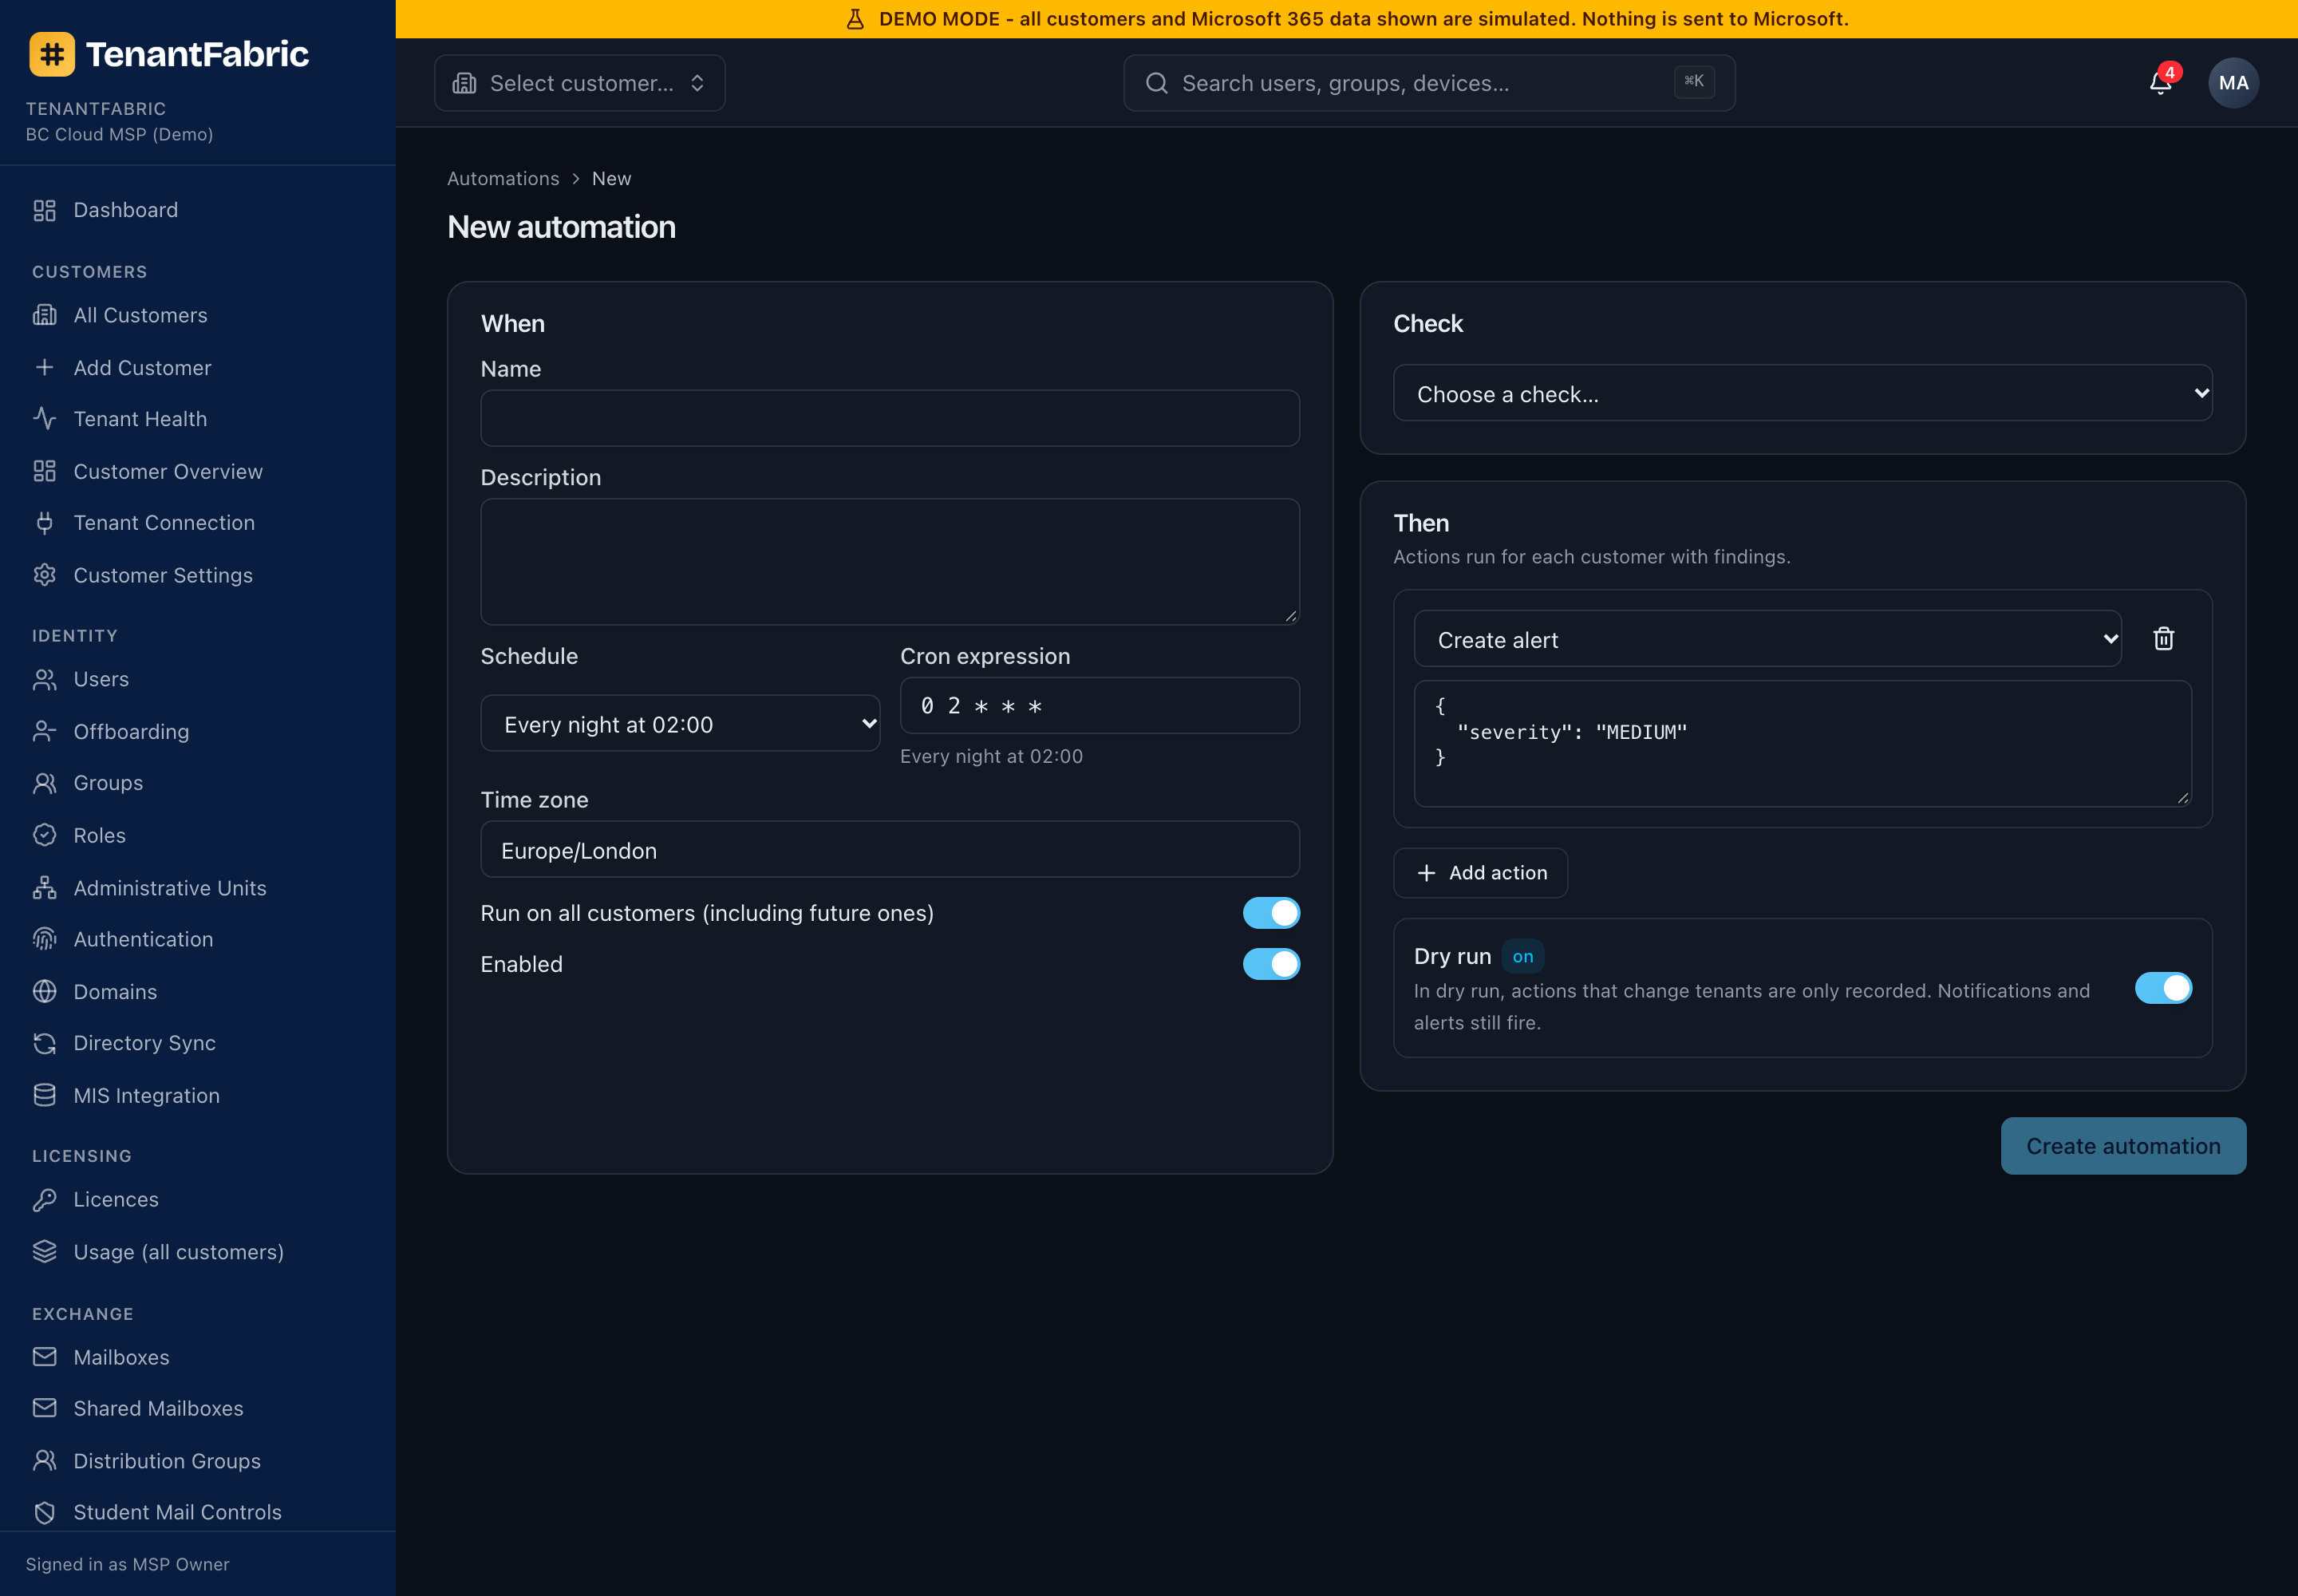The height and width of the screenshot is (1596, 2298).
Task: Open the MA user avatar menu
Action: point(2233,83)
